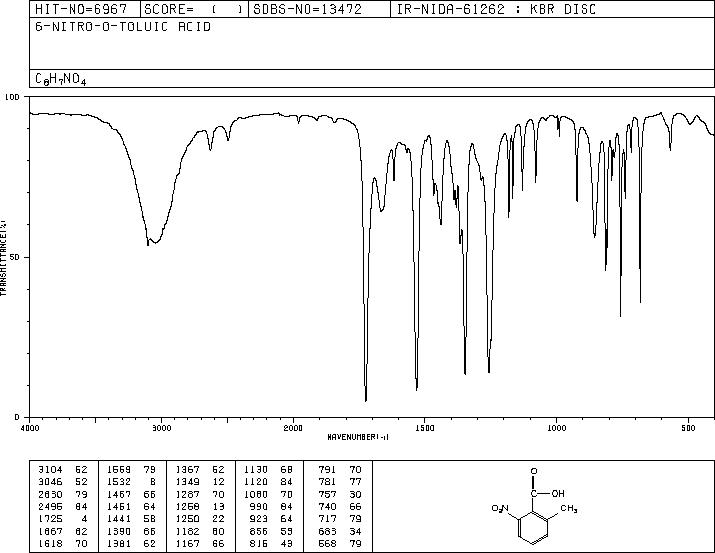This screenshot has width=715, height=553.
Task: Click the peak table row 717 79
Action: tap(340, 519)
